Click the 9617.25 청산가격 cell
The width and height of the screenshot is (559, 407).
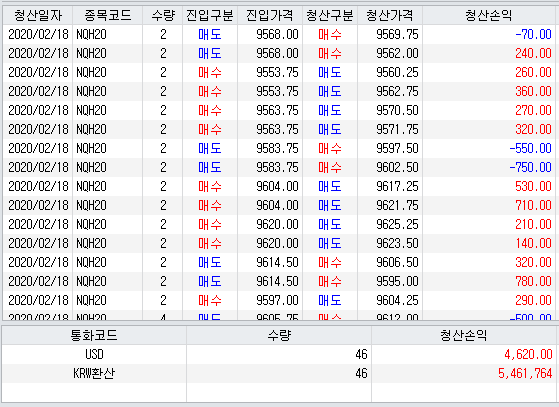coord(390,186)
